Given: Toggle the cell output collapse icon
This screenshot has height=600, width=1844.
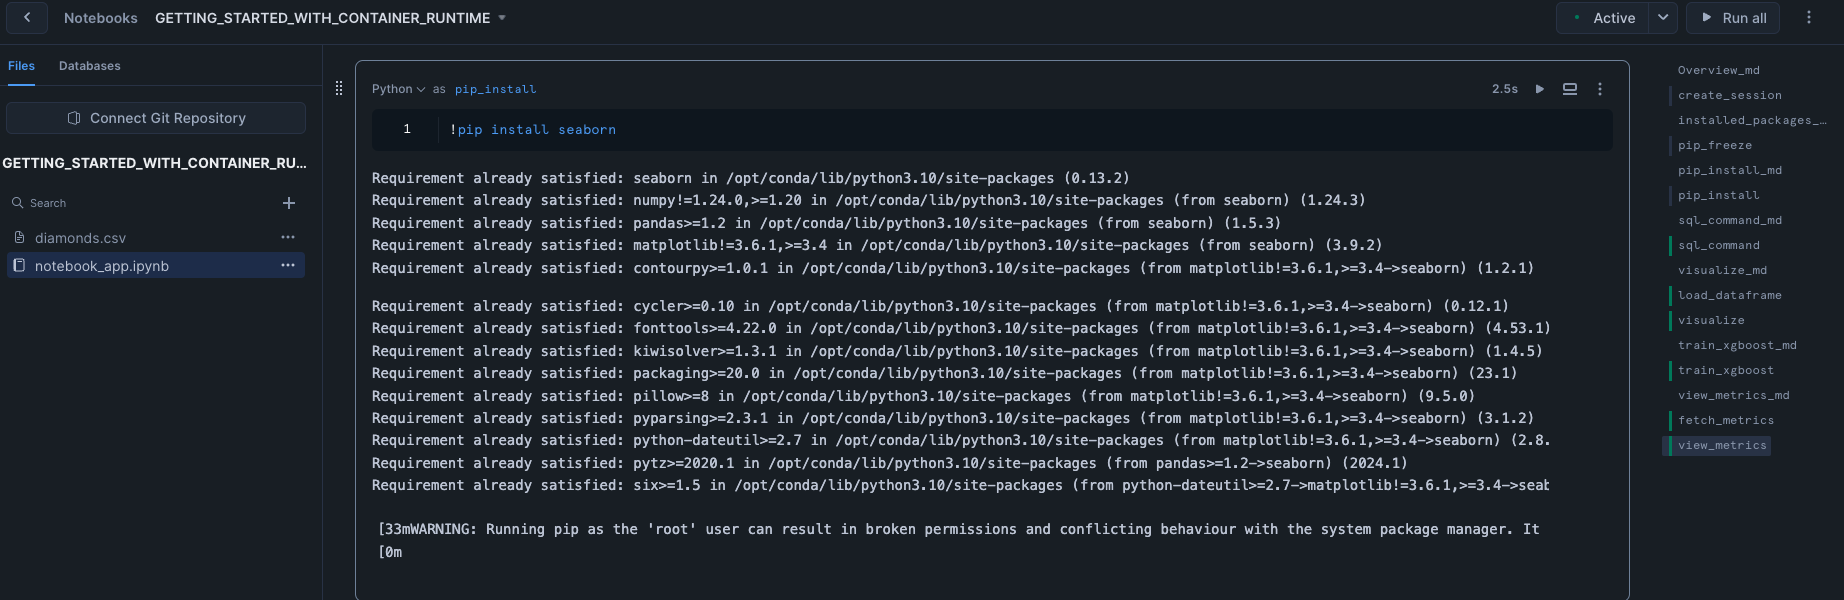Looking at the screenshot, I should [x=1570, y=89].
